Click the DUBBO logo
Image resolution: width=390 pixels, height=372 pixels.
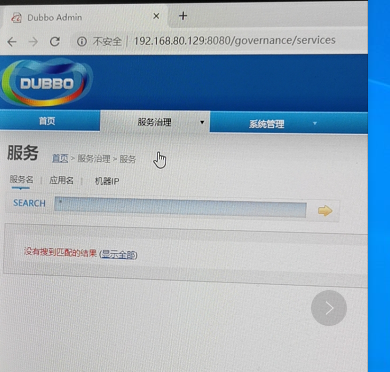pyautogui.click(x=47, y=83)
